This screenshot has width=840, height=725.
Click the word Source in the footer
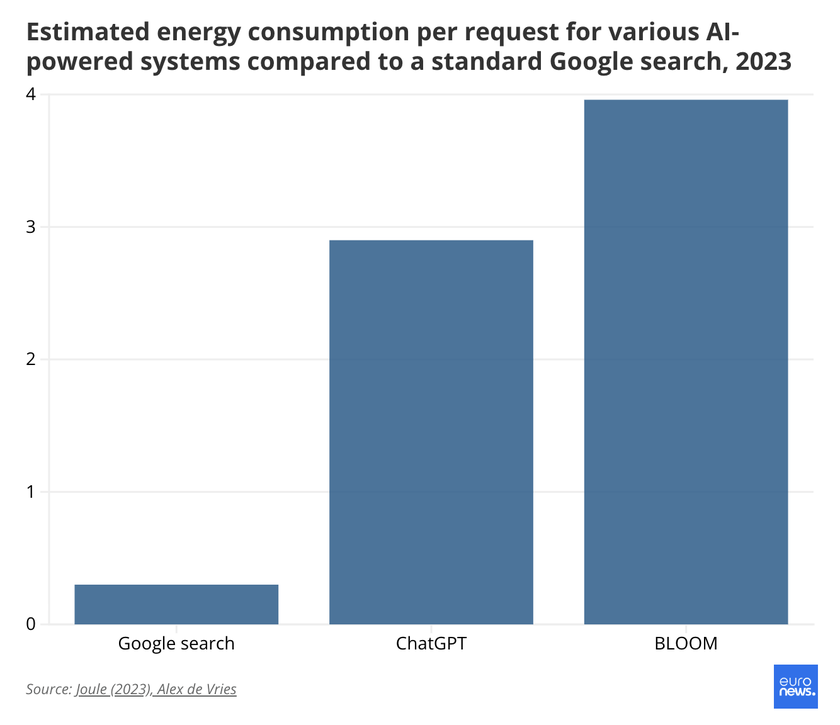48,689
